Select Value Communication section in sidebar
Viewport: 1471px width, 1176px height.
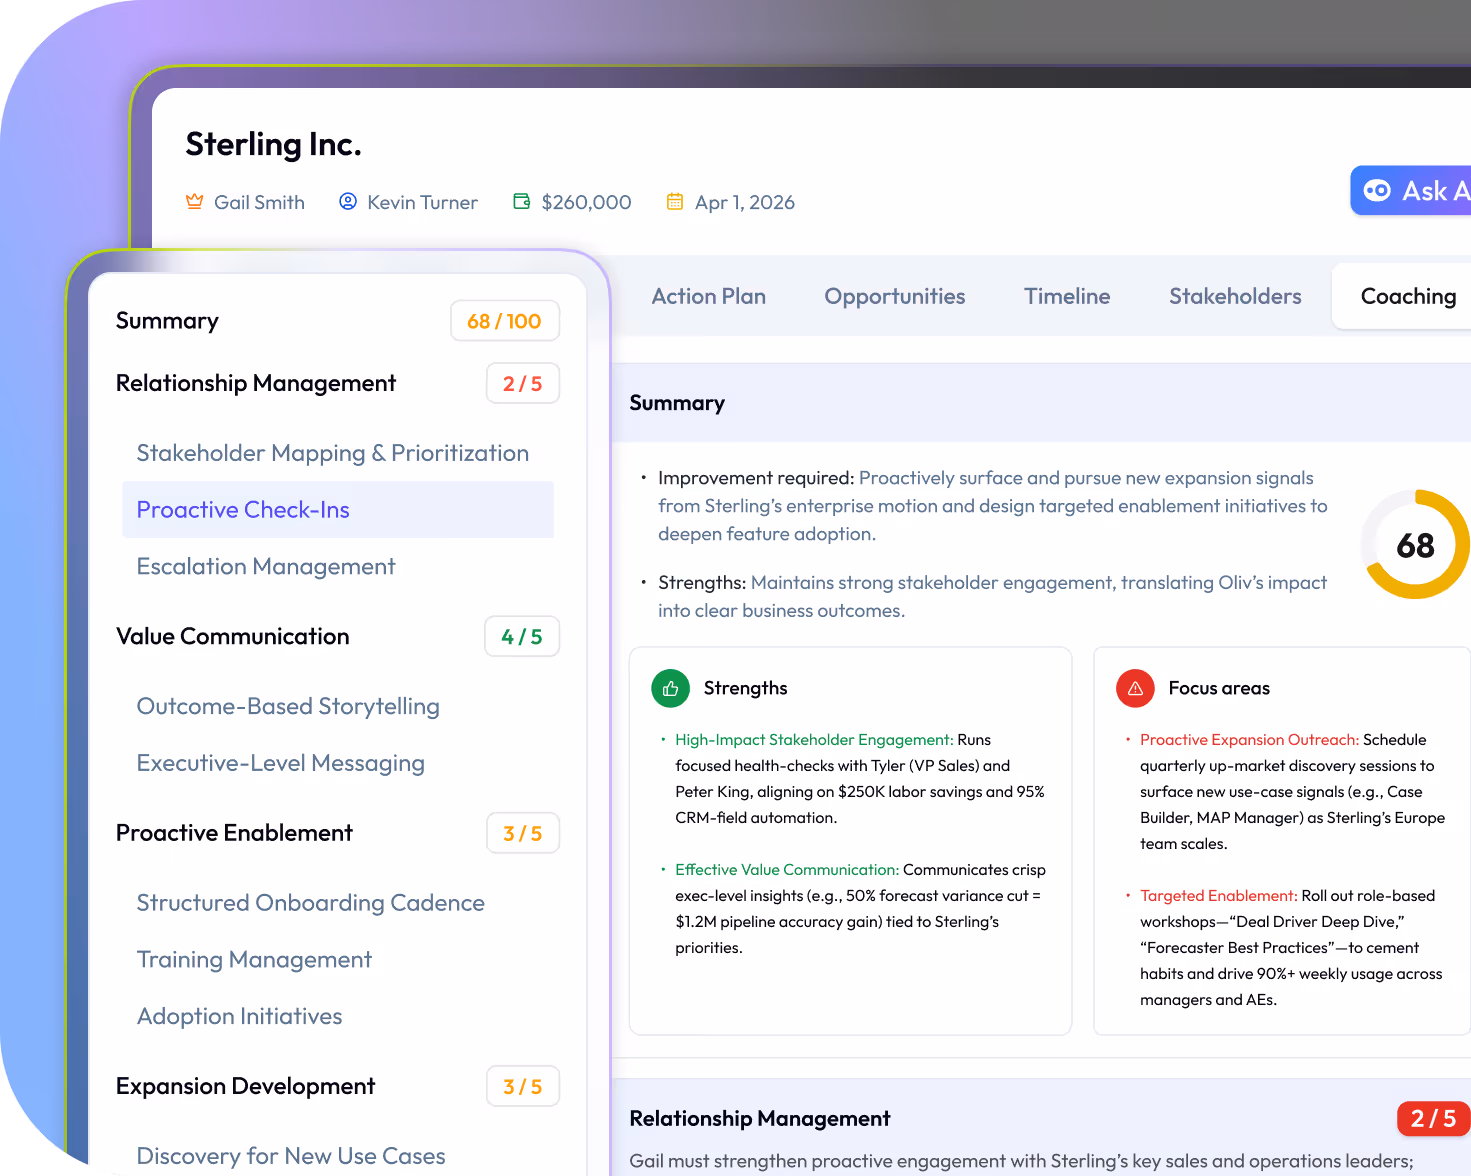coord(233,637)
